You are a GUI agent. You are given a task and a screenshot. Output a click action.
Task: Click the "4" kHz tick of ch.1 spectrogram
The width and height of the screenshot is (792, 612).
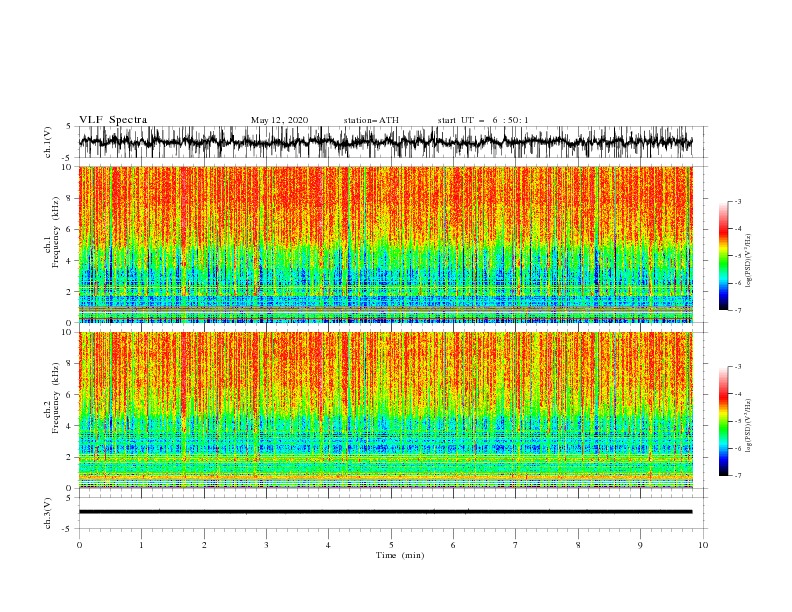(70, 261)
